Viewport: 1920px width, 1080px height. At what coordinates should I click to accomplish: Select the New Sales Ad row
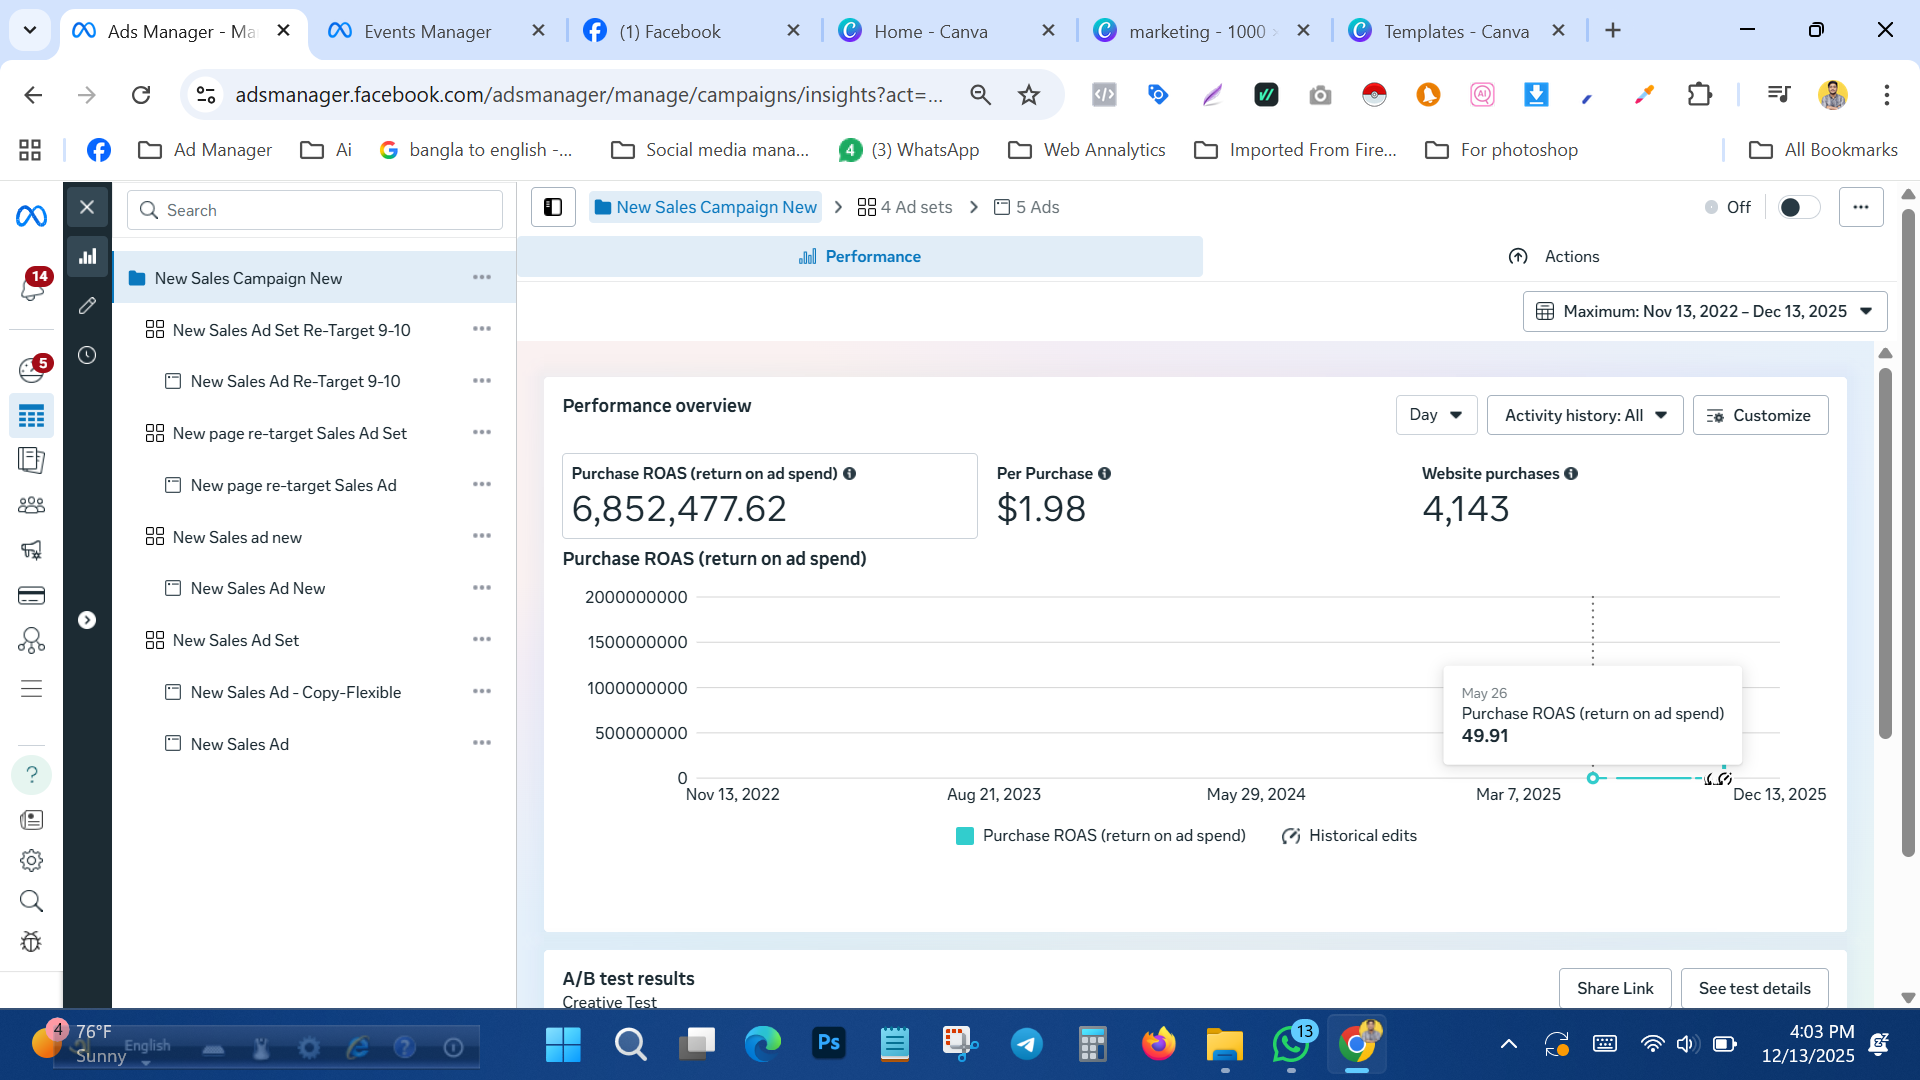pos(239,744)
